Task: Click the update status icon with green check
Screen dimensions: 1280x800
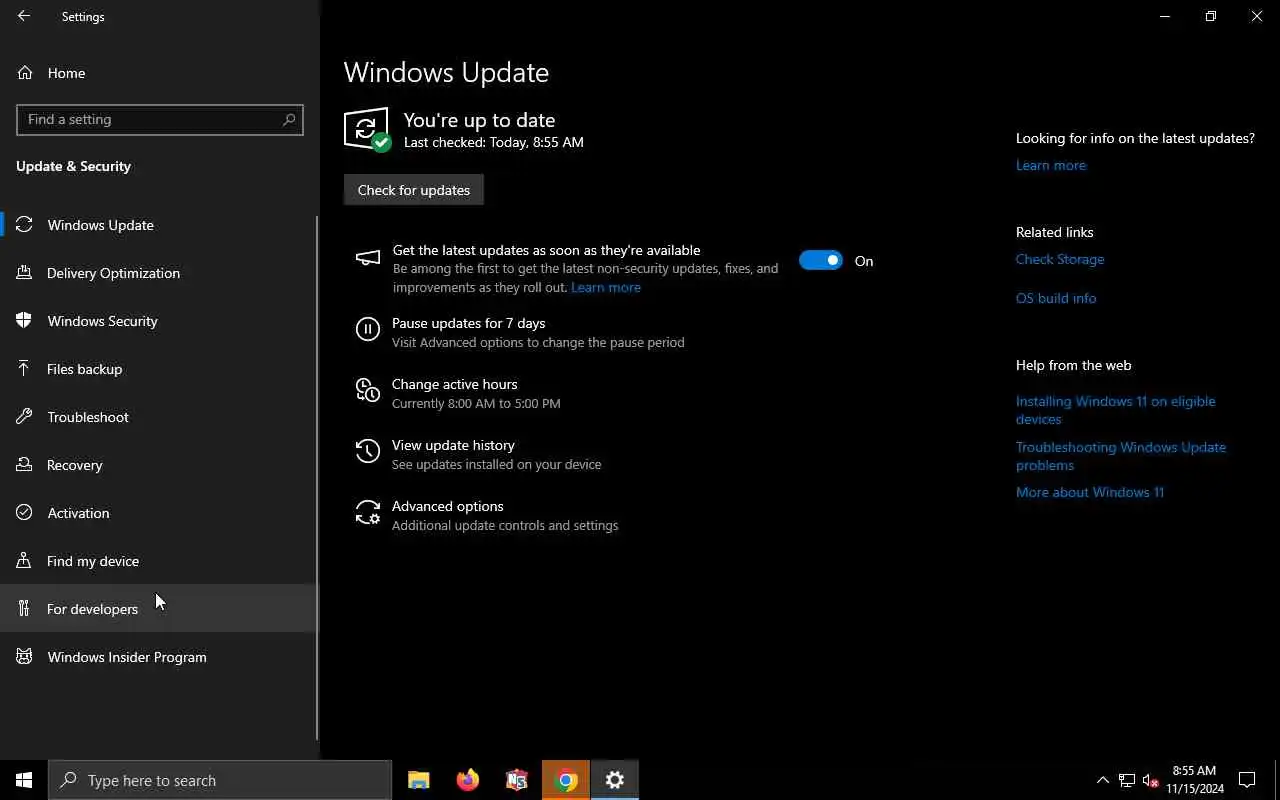Action: 367,129
